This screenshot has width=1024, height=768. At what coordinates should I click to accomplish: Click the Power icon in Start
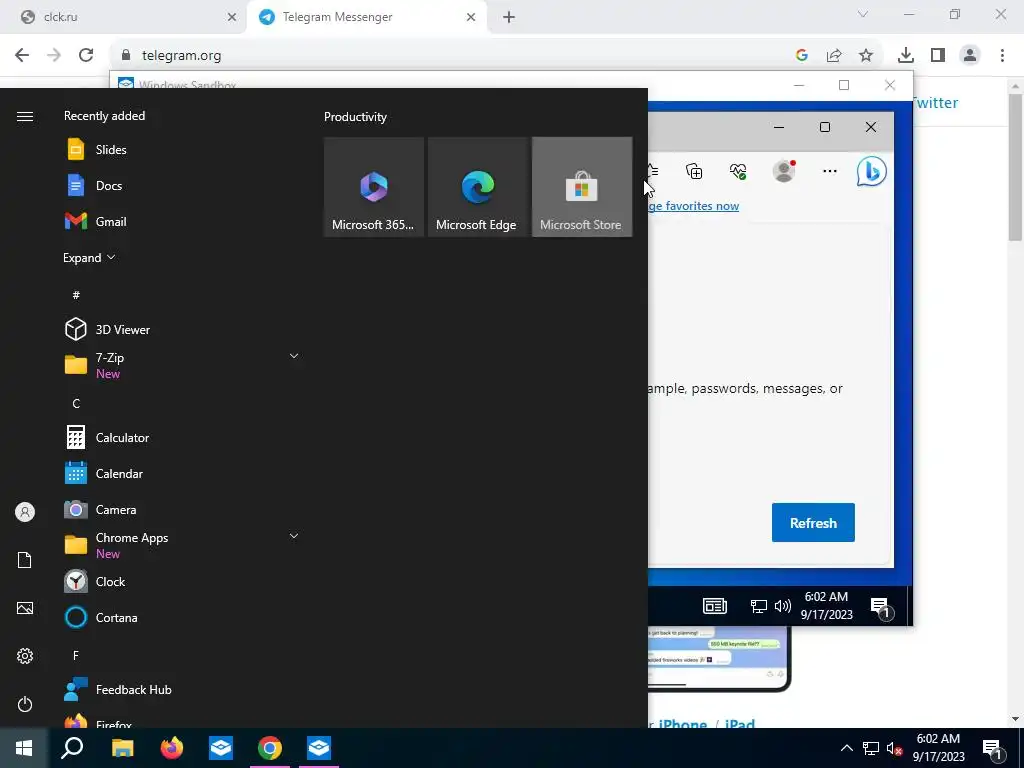click(25, 704)
